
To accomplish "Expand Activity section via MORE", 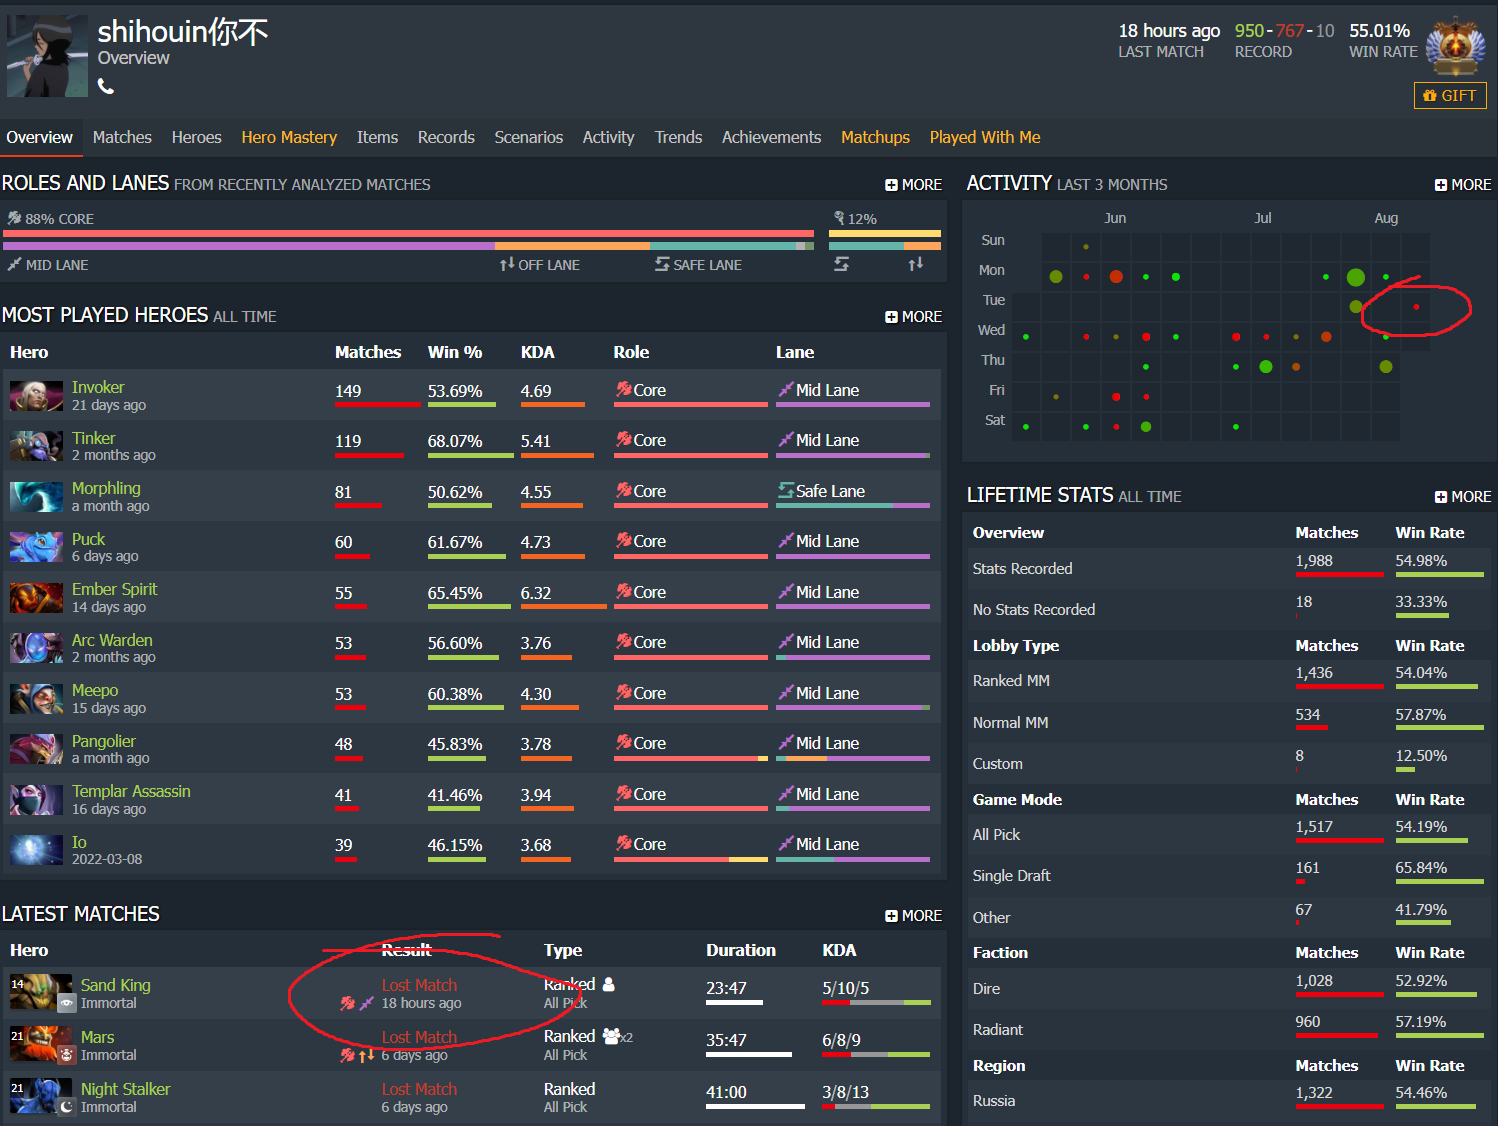I will click(x=1462, y=185).
